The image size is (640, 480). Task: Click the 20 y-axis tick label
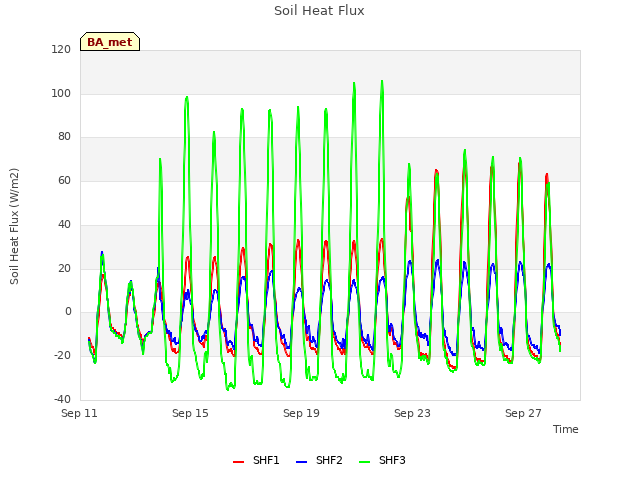[x=64, y=268]
